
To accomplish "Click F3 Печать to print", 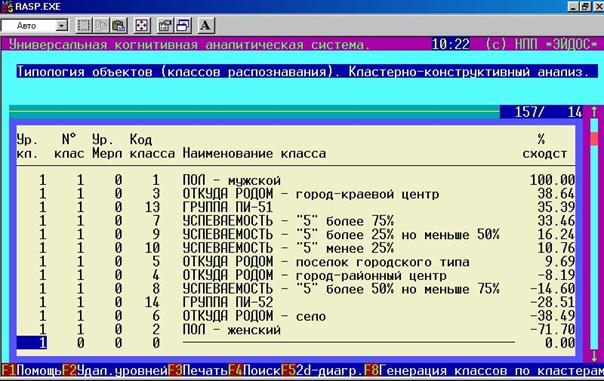I will [198, 371].
